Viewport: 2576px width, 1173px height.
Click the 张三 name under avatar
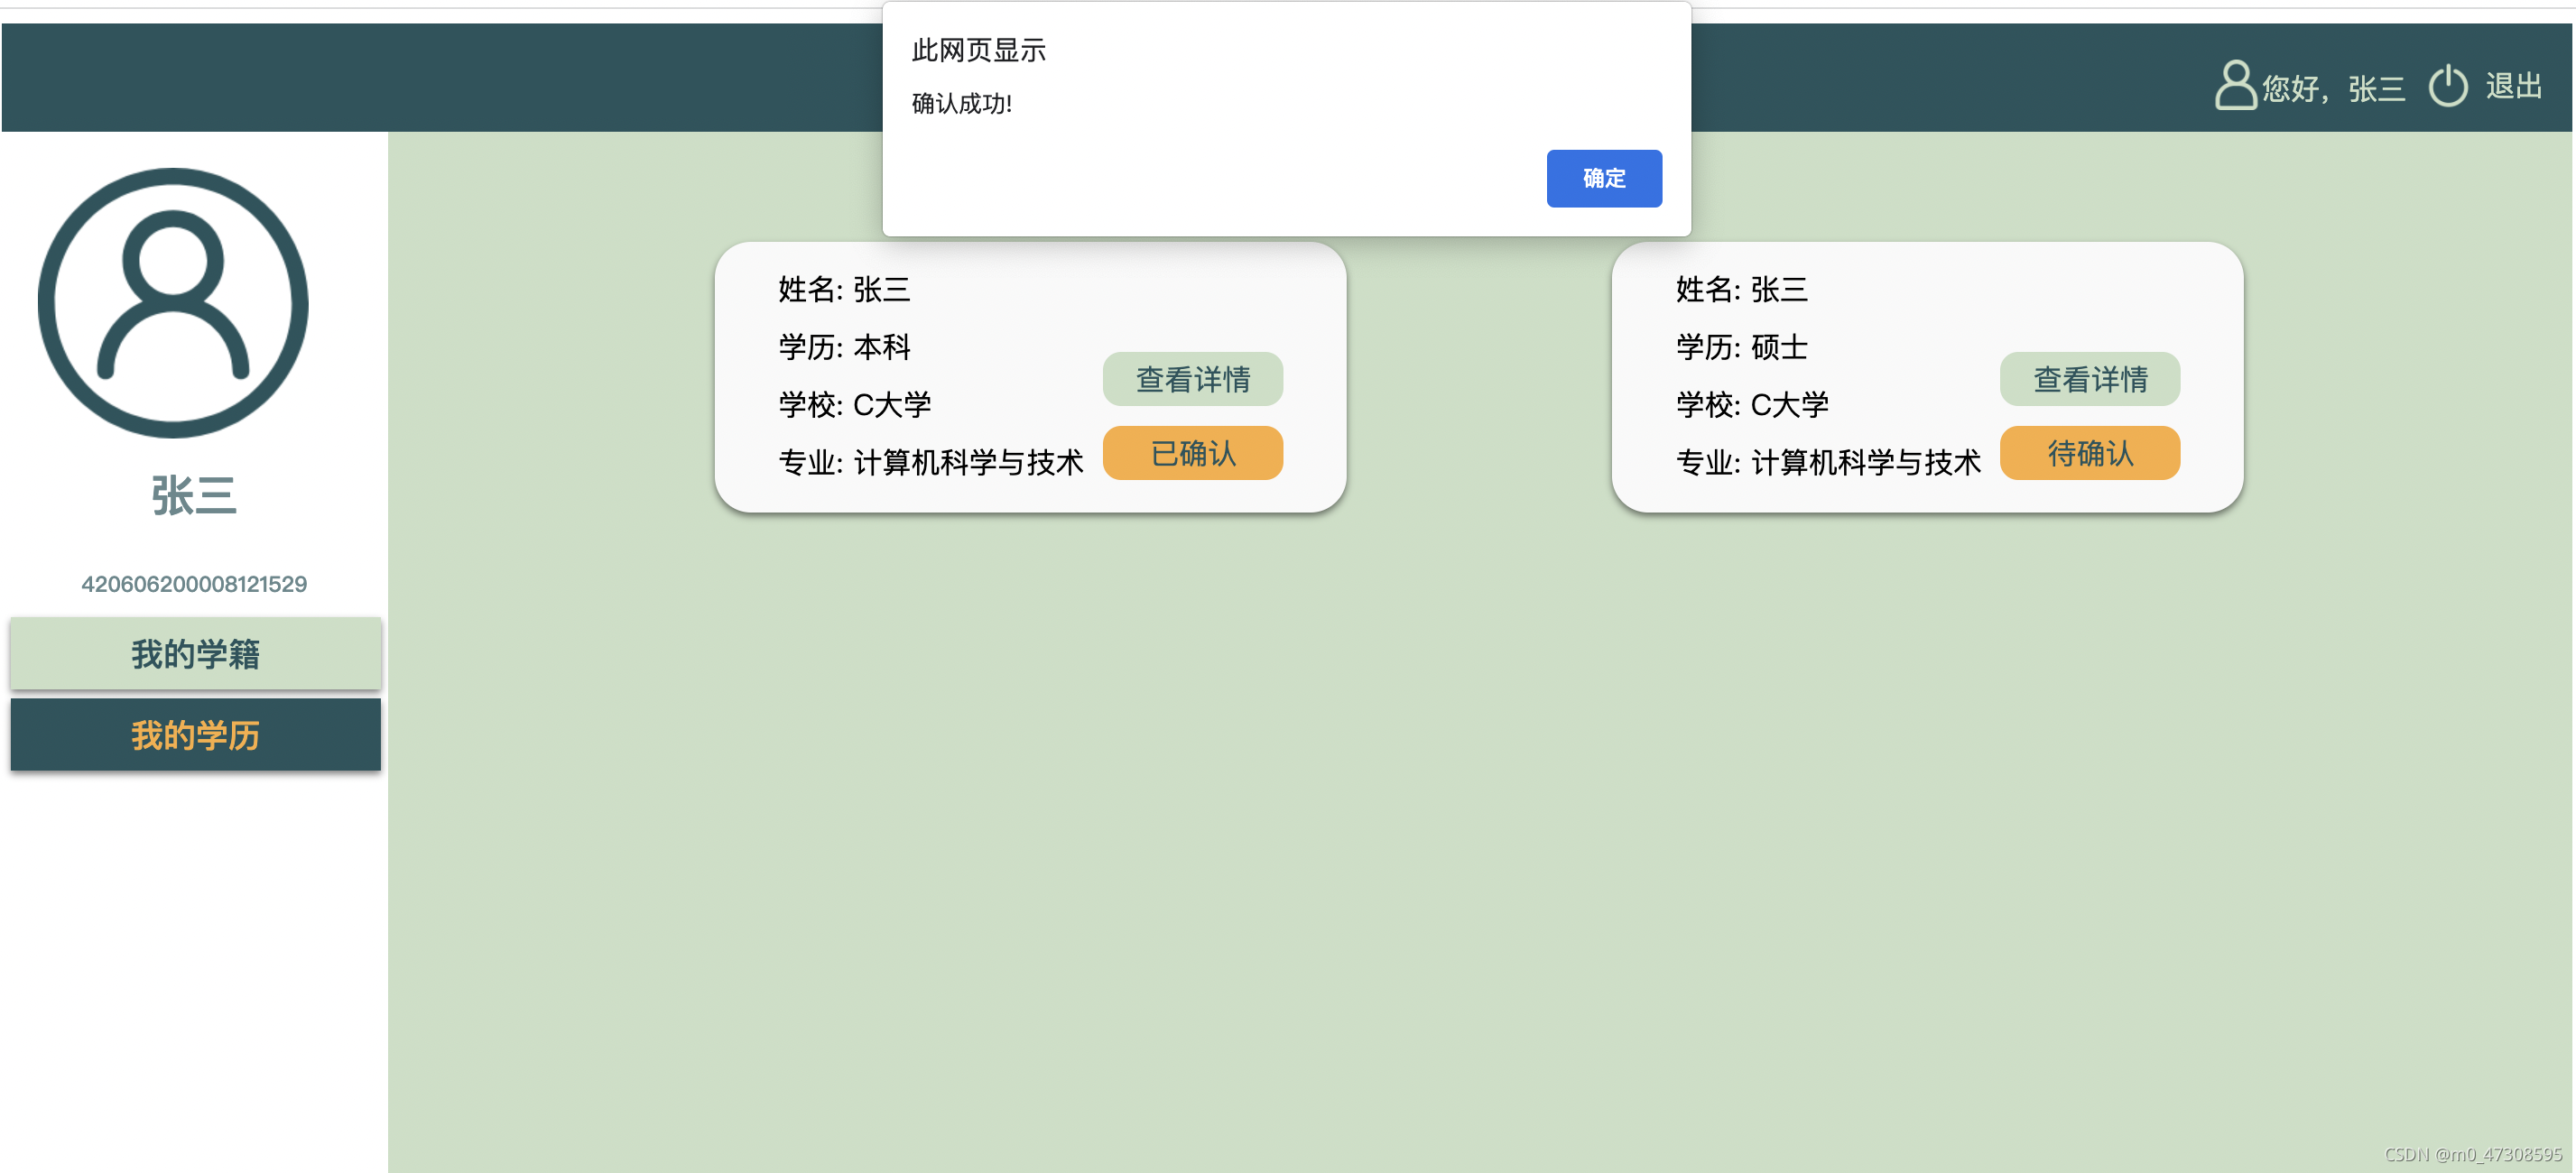pyautogui.click(x=194, y=496)
